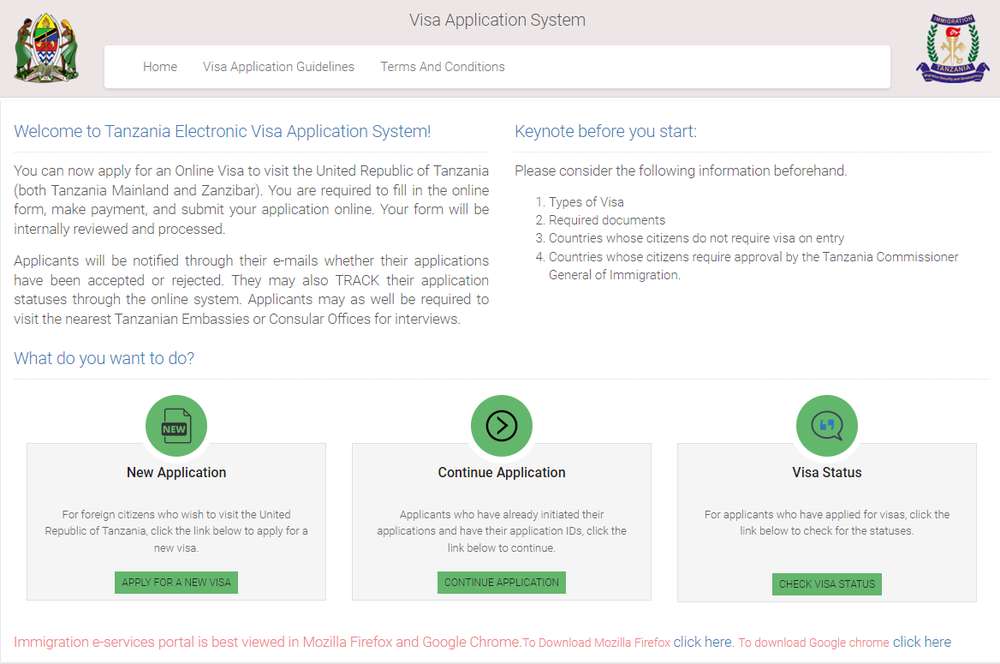Image resolution: width=1000 pixels, height=664 pixels.
Task: Click the Visa Status chat bubble icon
Action: point(826,426)
